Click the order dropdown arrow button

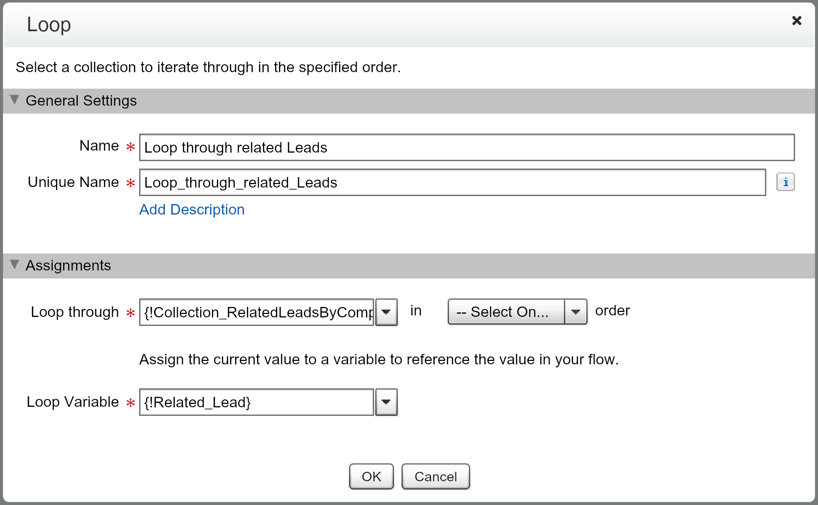click(x=576, y=312)
